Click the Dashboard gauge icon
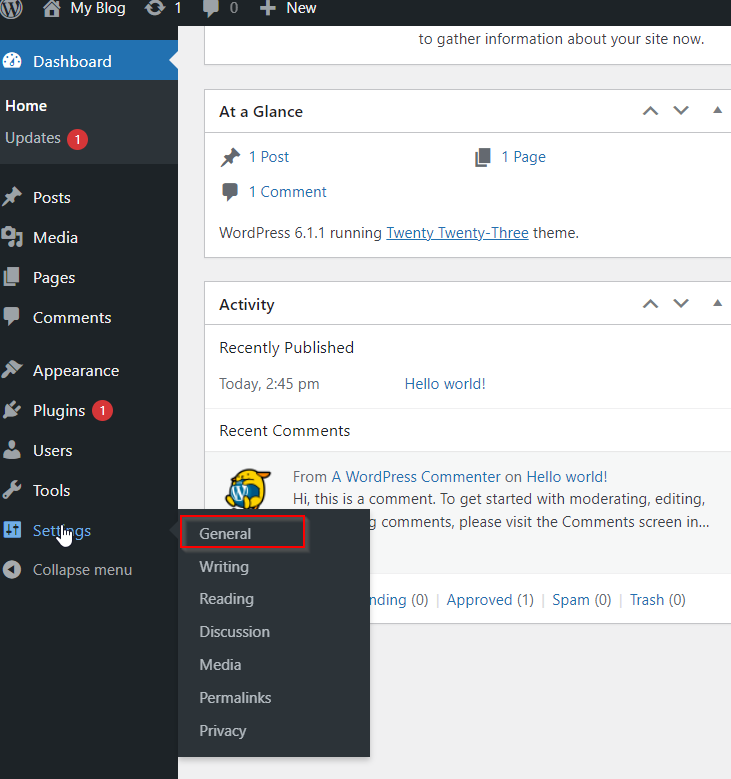This screenshot has width=731, height=779. pyautogui.click(x=12, y=61)
